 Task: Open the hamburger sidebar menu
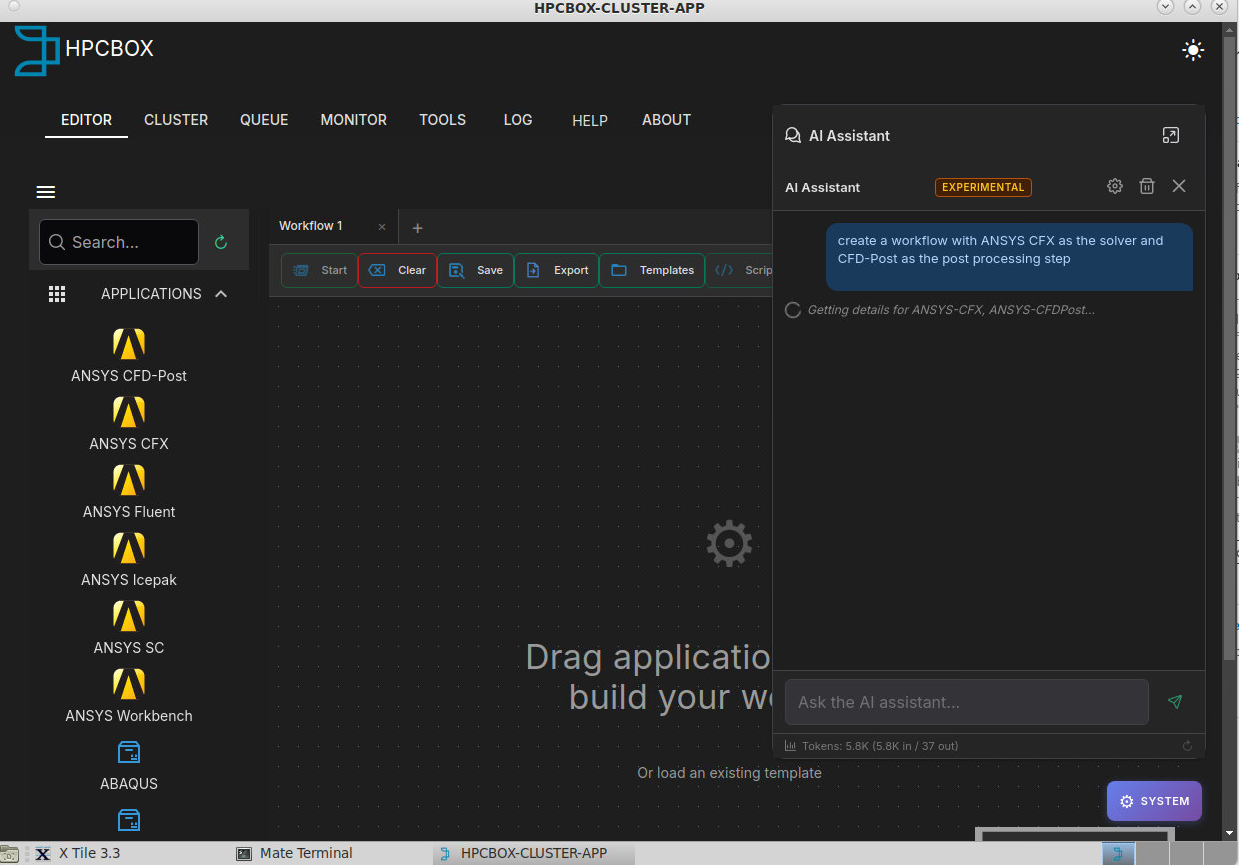[x=46, y=192]
